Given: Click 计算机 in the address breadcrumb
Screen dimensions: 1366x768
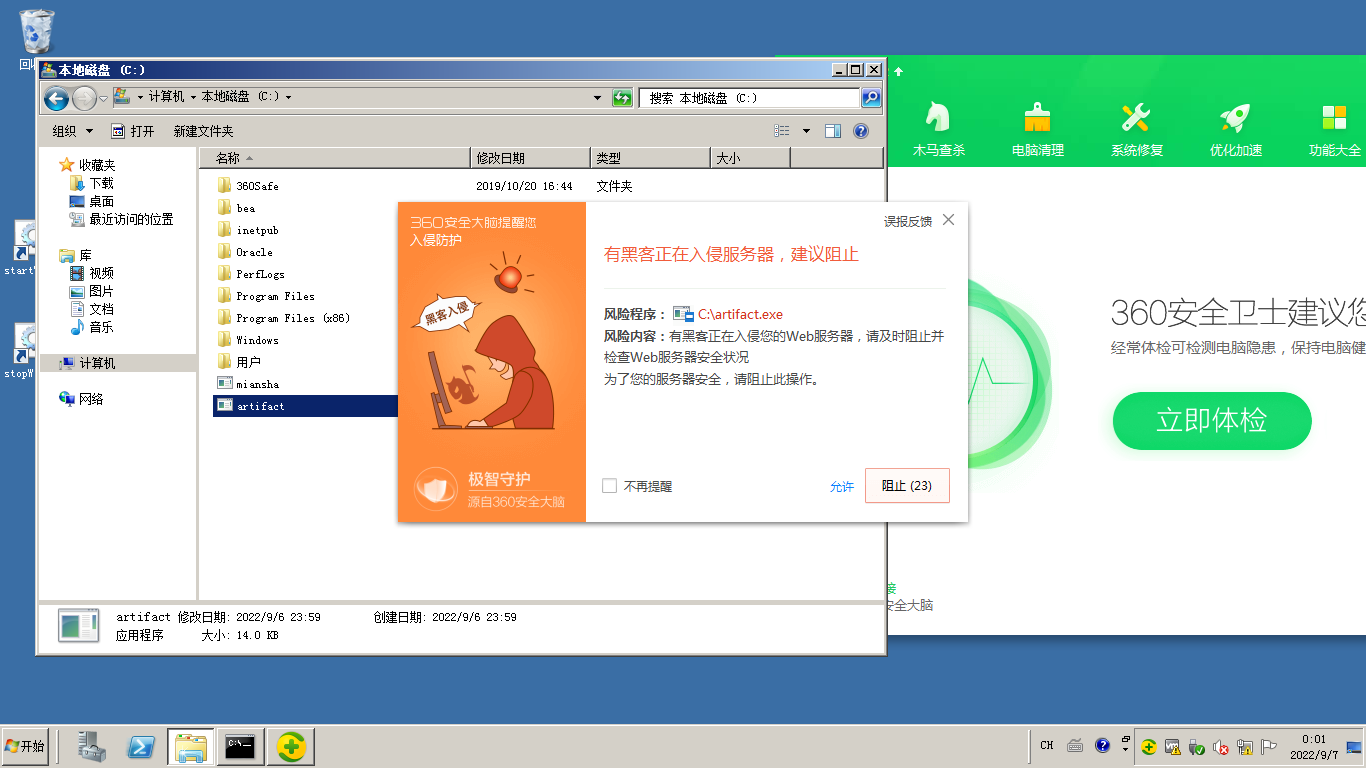Looking at the screenshot, I should 166,97.
